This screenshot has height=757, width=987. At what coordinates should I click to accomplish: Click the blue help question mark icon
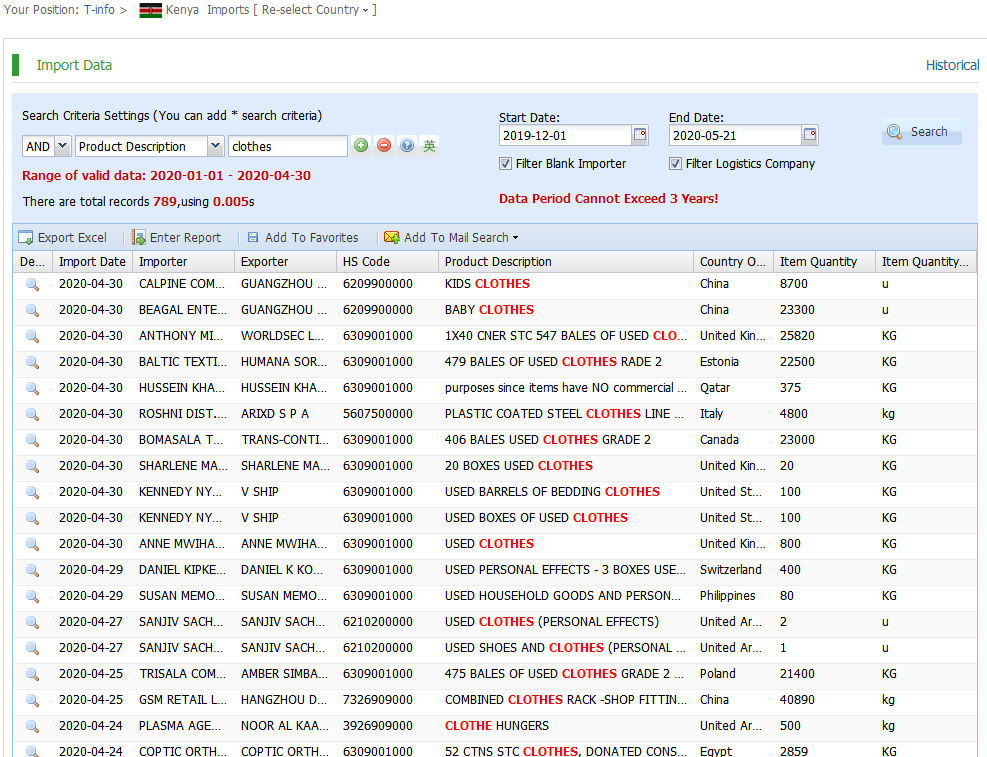coord(407,146)
